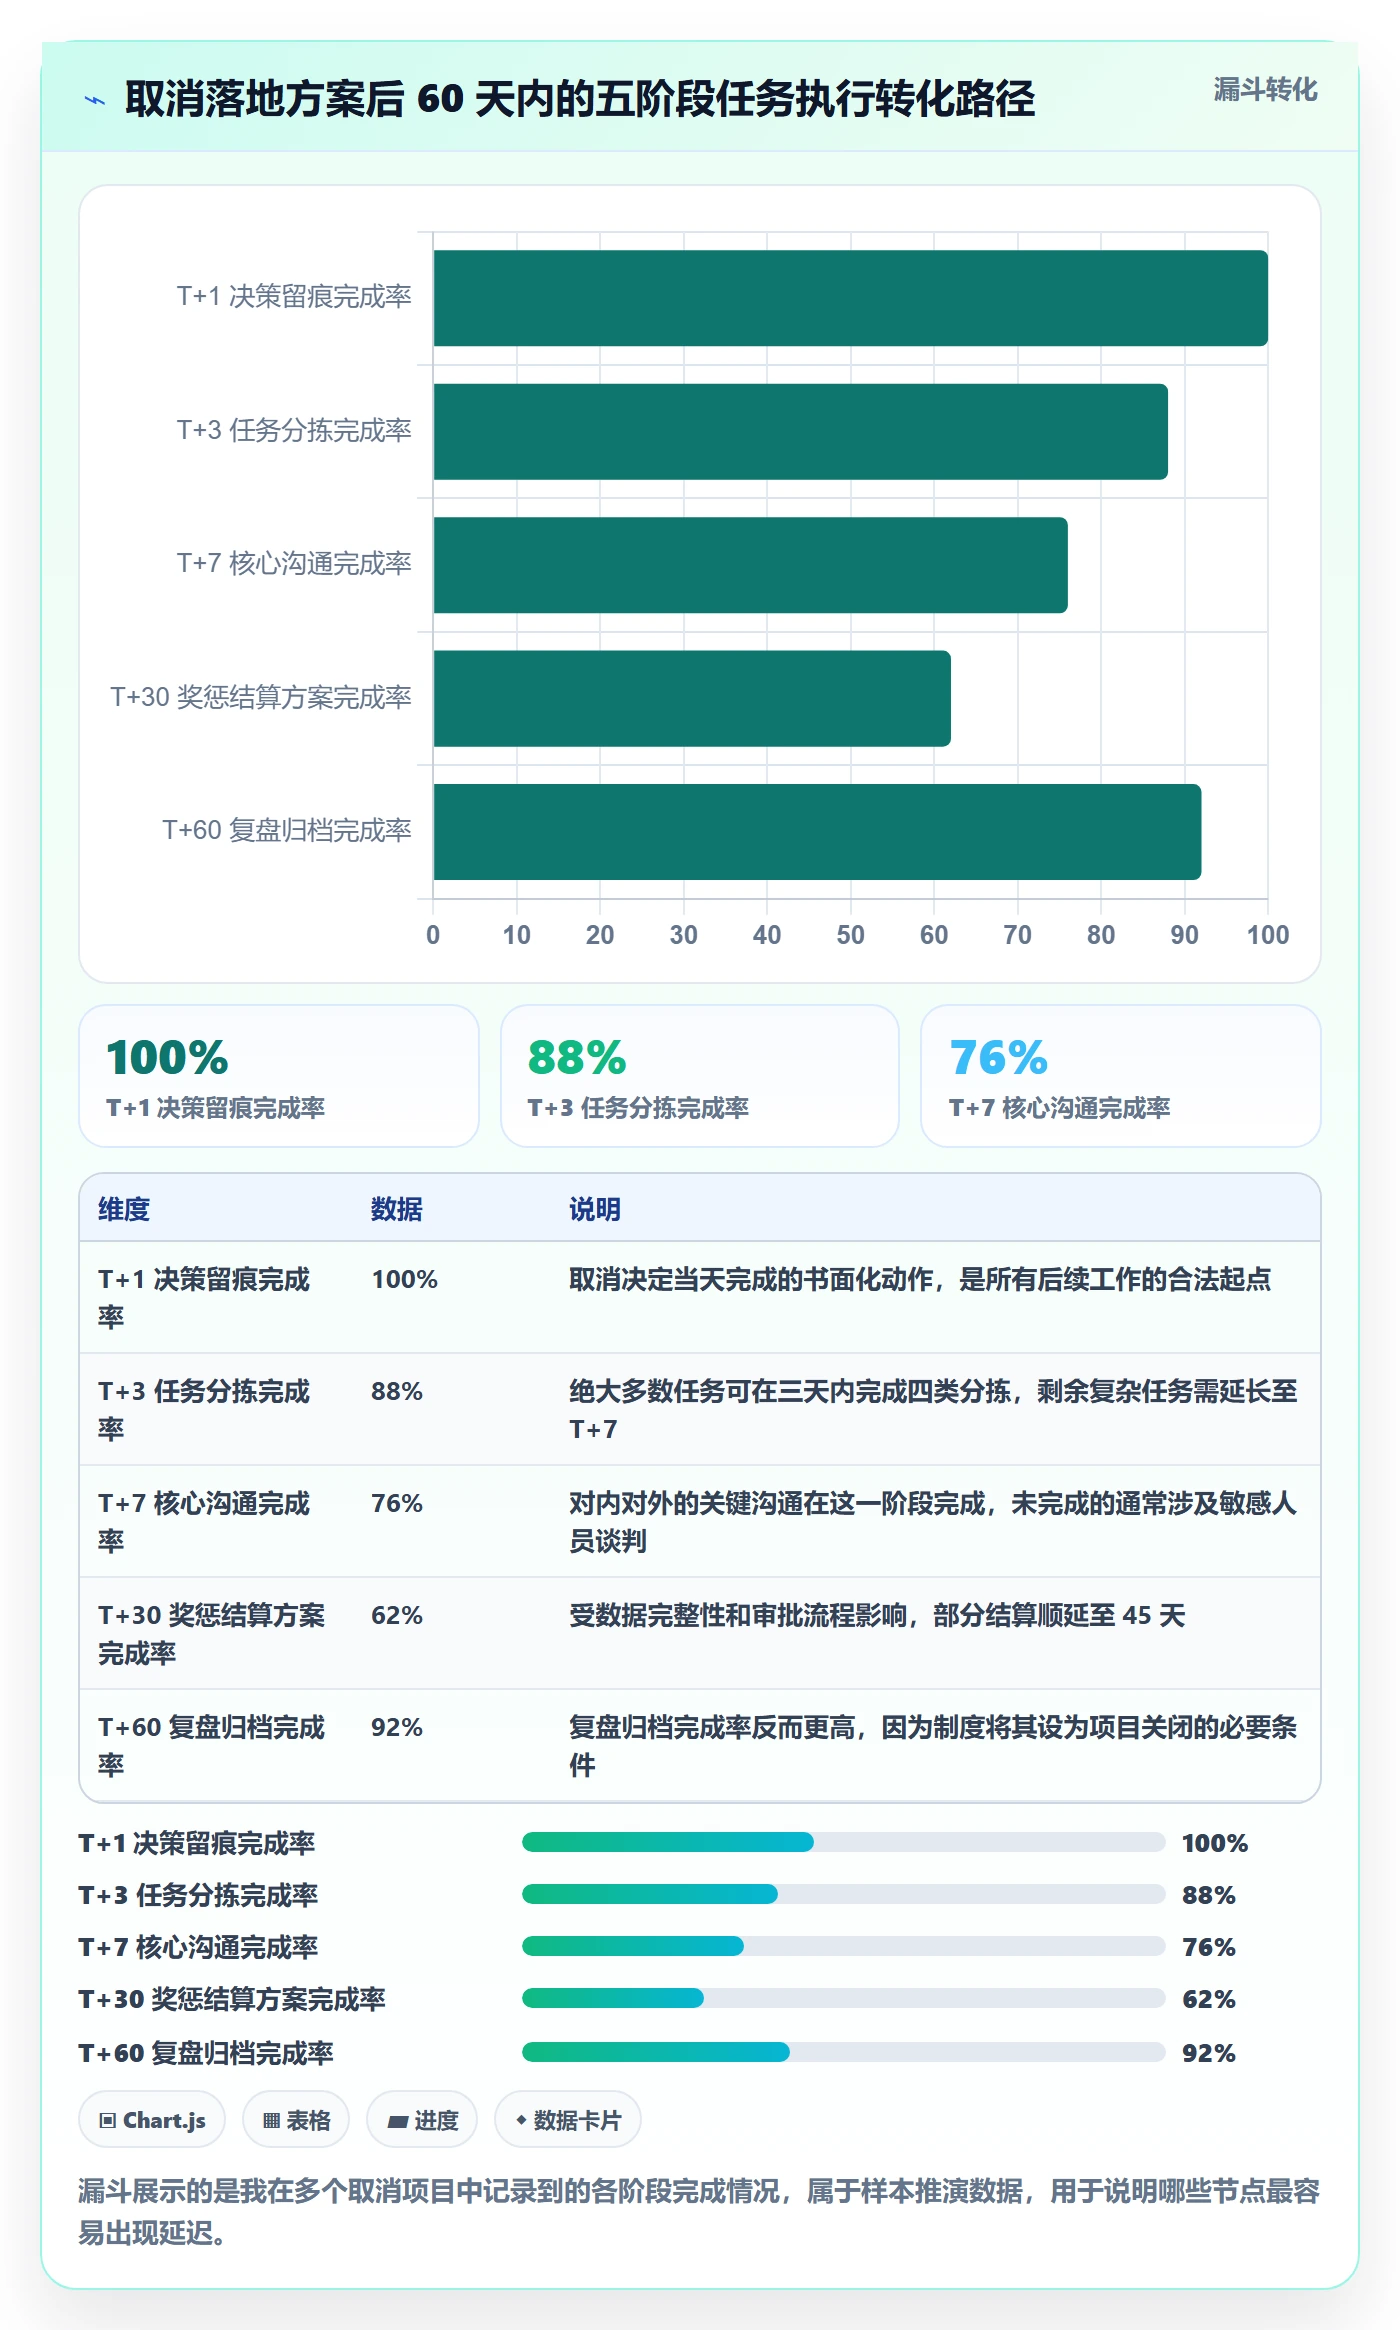Click the lightning icon beside the title
The width and height of the screenshot is (1400, 2330).
(x=95, y=100)
